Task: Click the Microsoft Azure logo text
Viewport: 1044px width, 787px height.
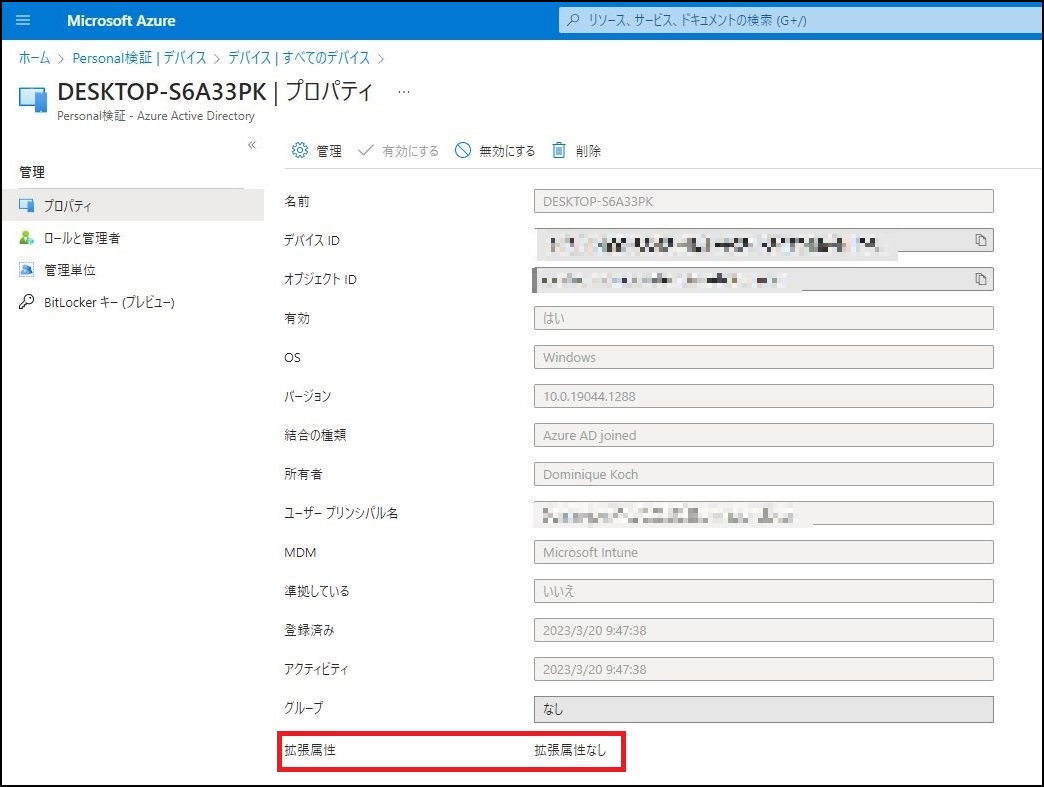Action: click(121, 21)
